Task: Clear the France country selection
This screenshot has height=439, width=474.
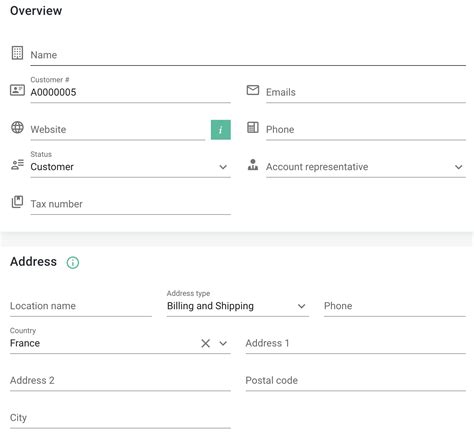Action: [x=206, y=343]
